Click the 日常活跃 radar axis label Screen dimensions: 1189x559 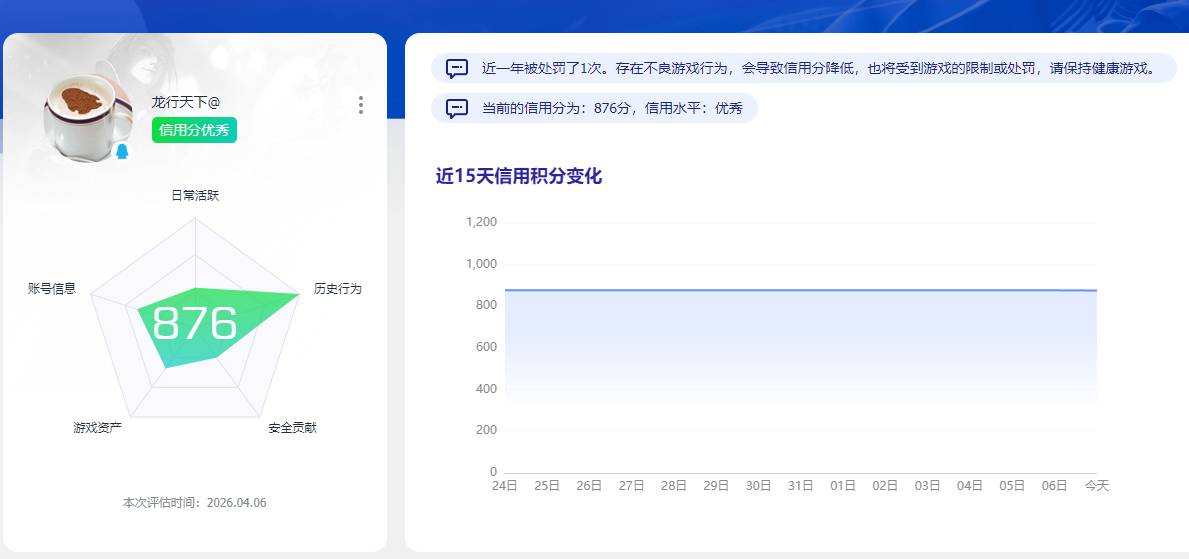click(195, 196)
